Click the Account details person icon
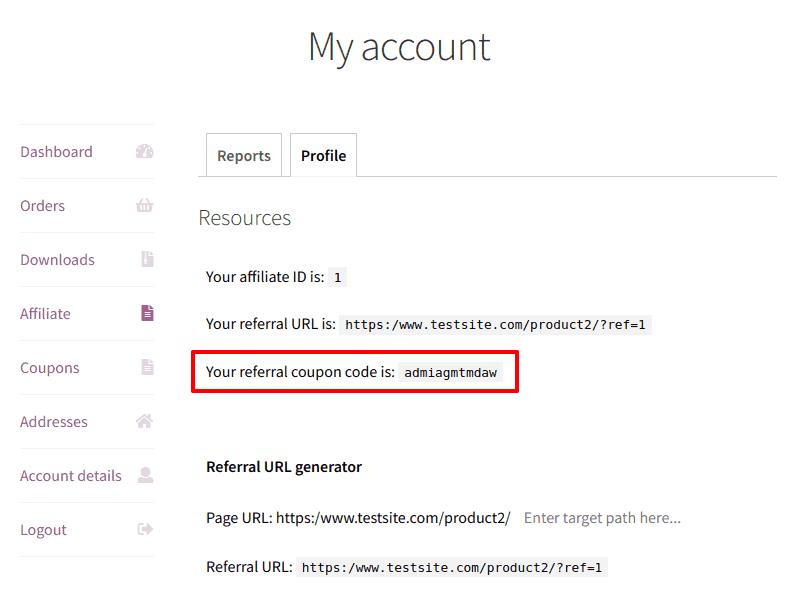 pos(145,475)
